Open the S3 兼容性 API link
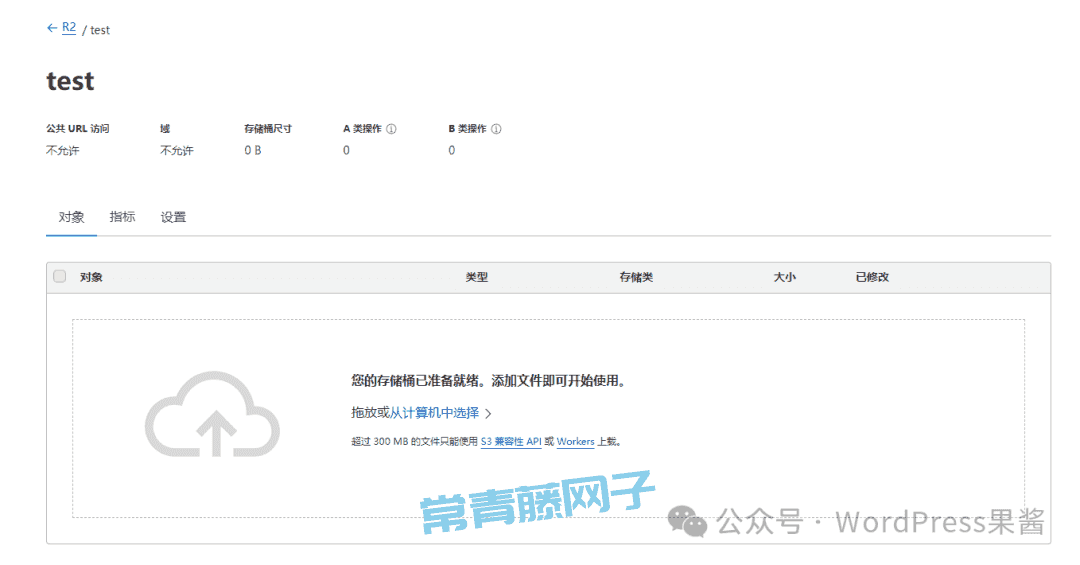Image resolution: width=1080 pixels, height=565 pixels. coord(511,442)
